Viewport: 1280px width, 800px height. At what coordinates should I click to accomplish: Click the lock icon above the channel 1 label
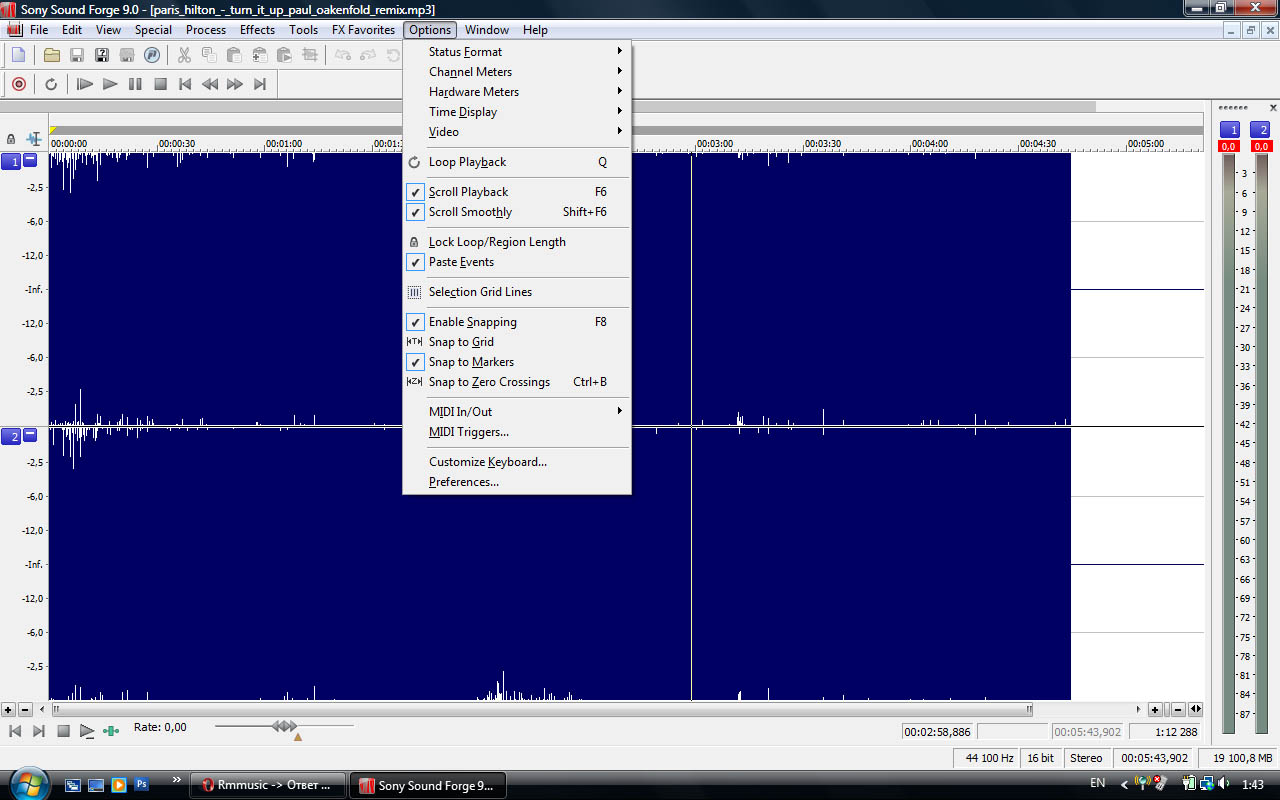coord(11,139)
